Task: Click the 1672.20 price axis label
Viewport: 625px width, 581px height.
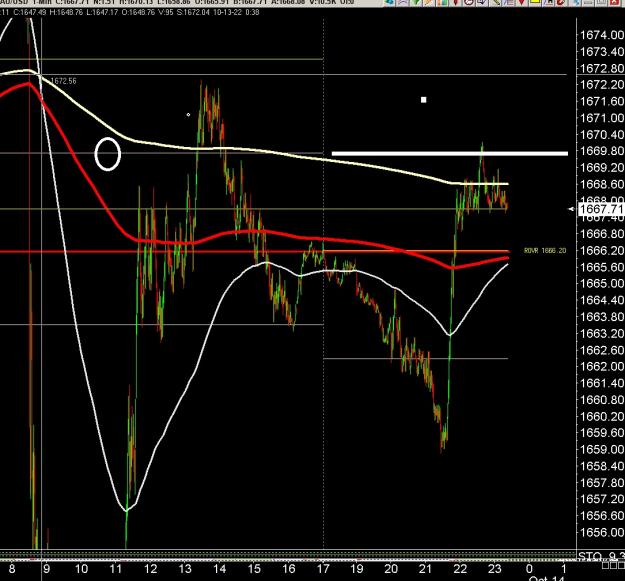Action: [601, 85]
